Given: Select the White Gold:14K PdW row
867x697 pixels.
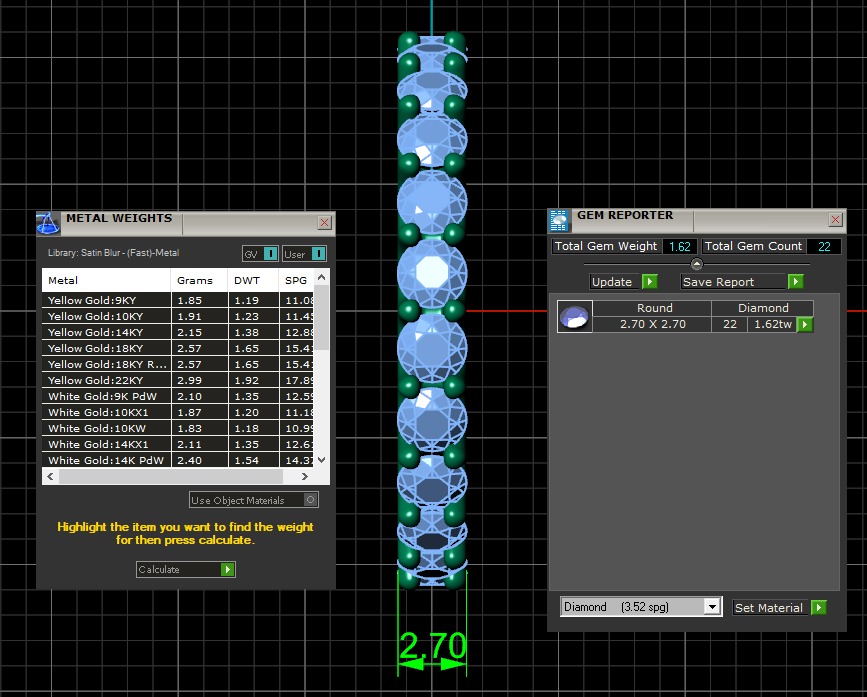Looking at the screenshot, I should tap(178, 460).
